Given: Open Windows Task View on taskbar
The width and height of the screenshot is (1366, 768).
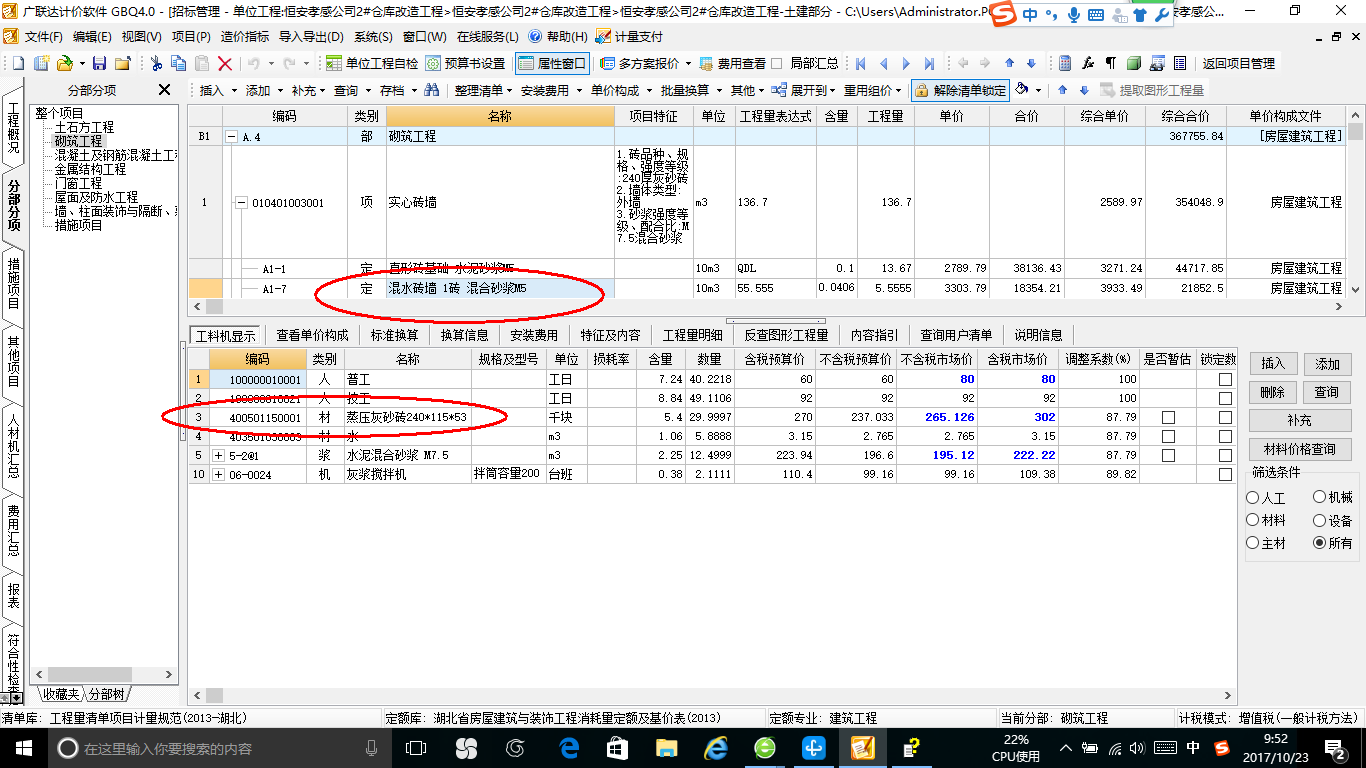Looking at the screenshot, I should point(416,748).
